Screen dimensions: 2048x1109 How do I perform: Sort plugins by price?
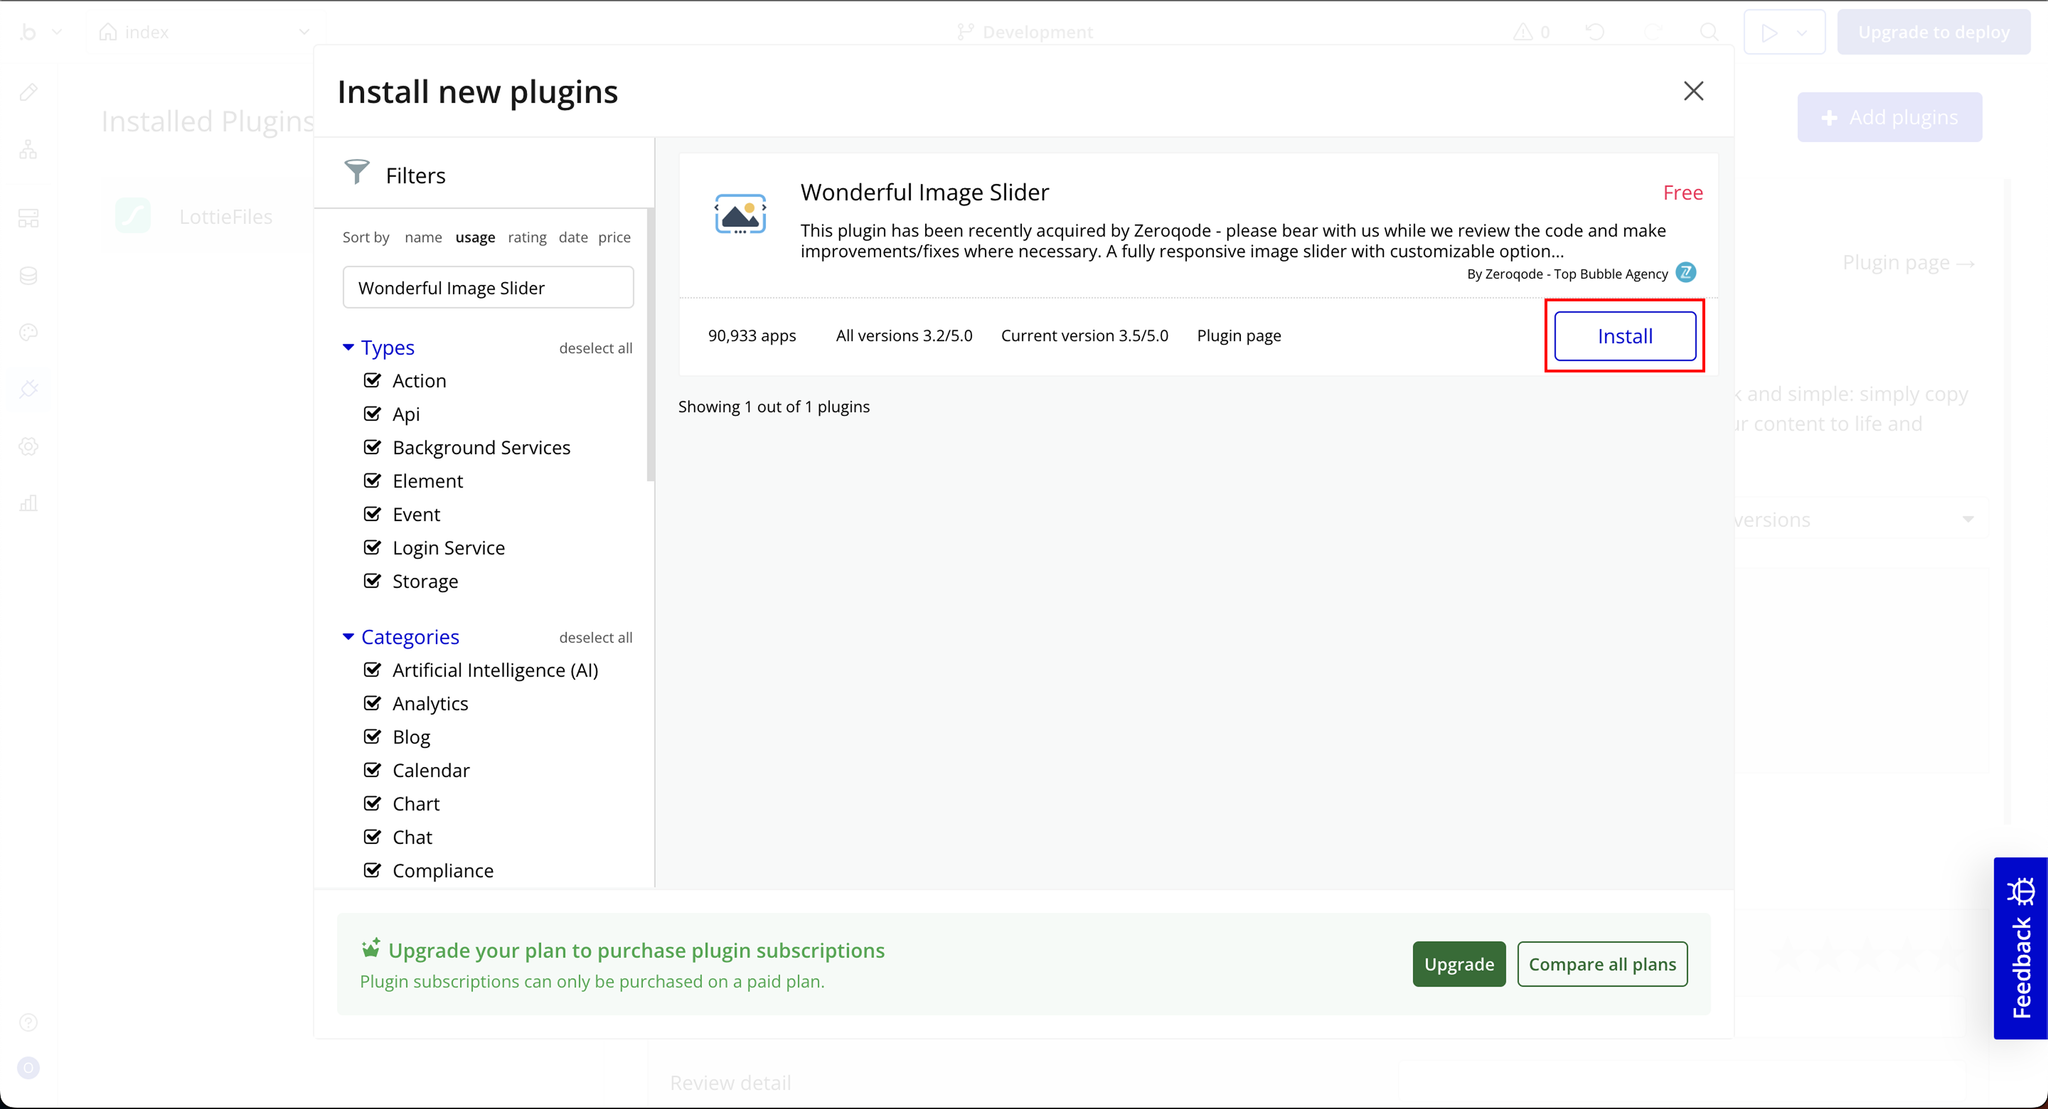click(614, 237)
